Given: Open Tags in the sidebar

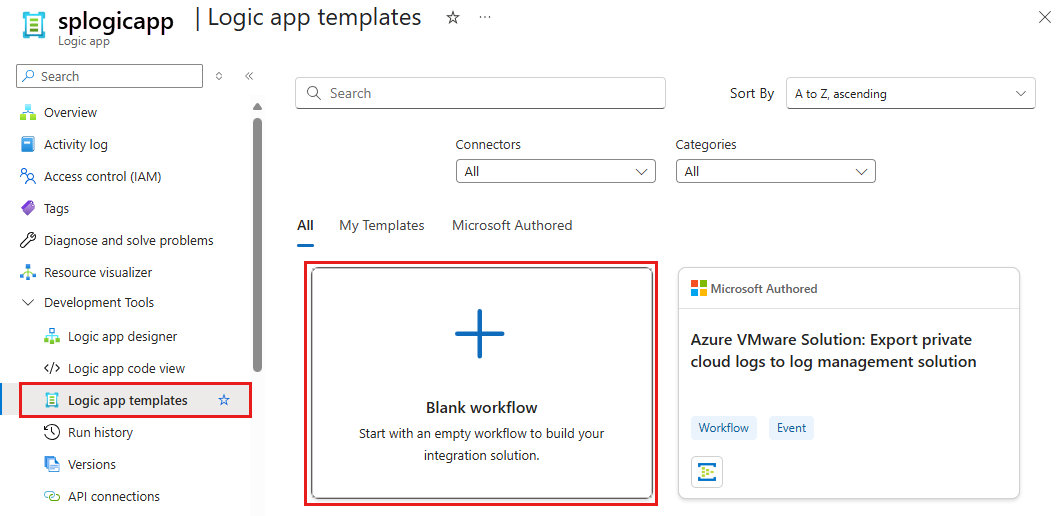Looking at the screenshot, I should coord(57,208).
